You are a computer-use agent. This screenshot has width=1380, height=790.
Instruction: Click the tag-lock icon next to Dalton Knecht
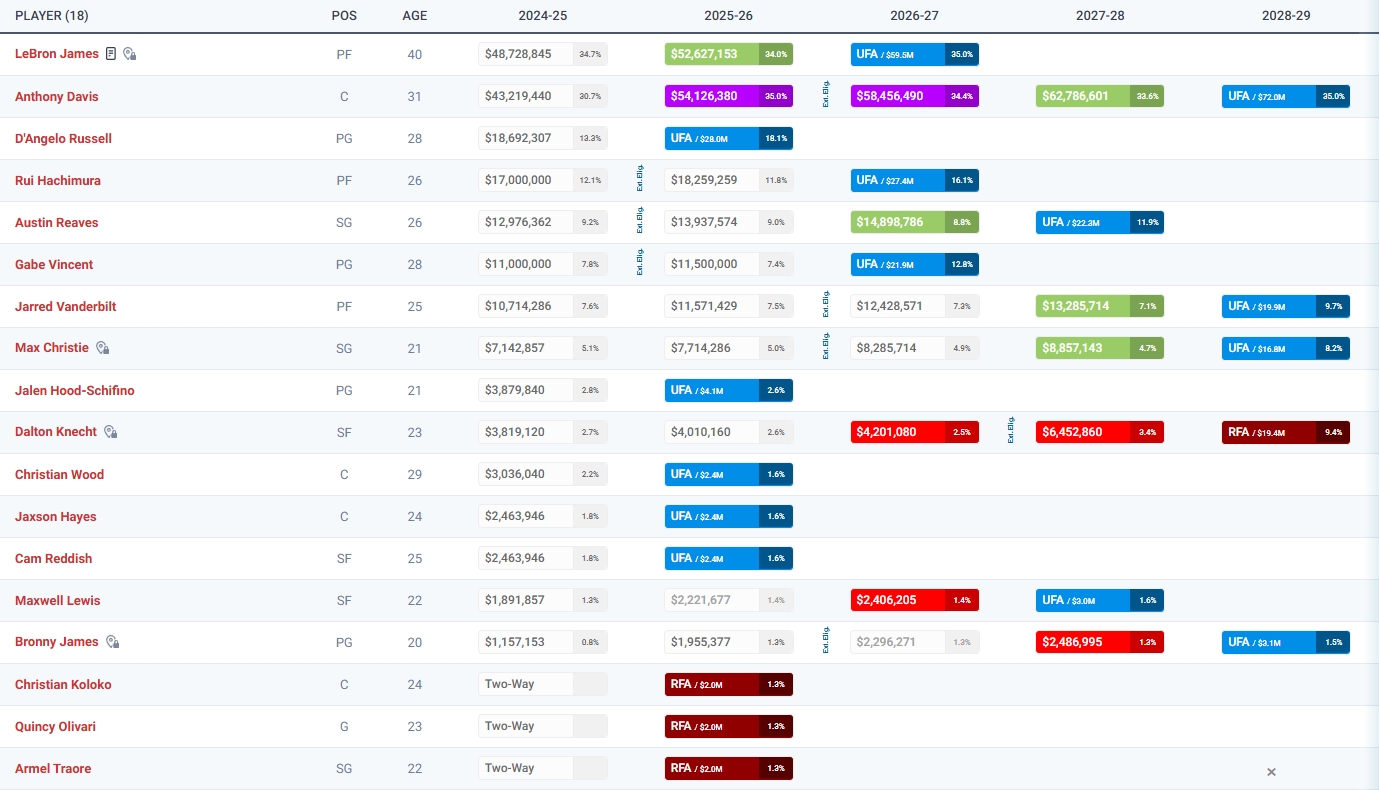pyautogui.click(x=111, y=432)
